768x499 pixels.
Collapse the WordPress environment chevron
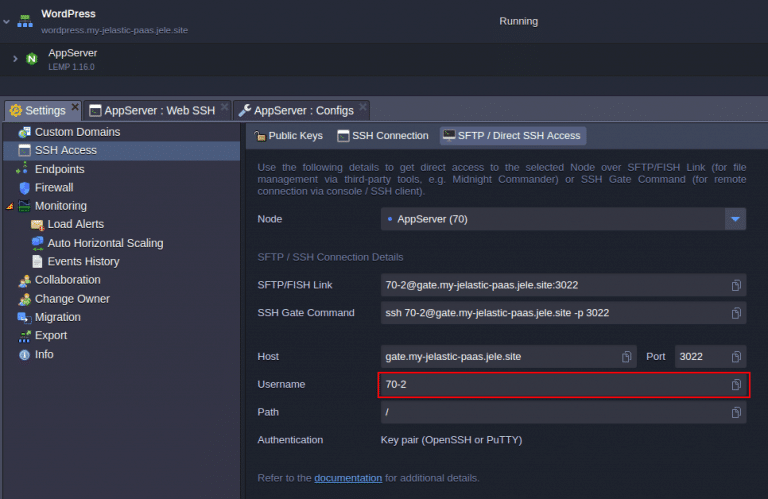(6, 22)
